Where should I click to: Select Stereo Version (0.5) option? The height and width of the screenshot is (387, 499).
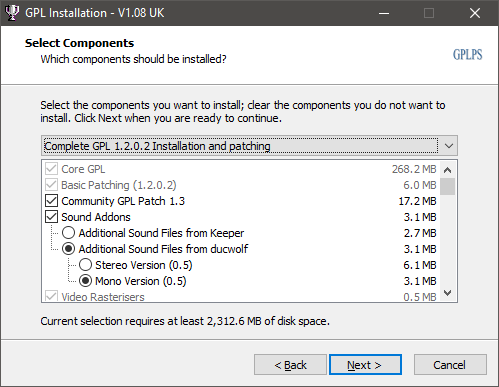coord(85,265)
